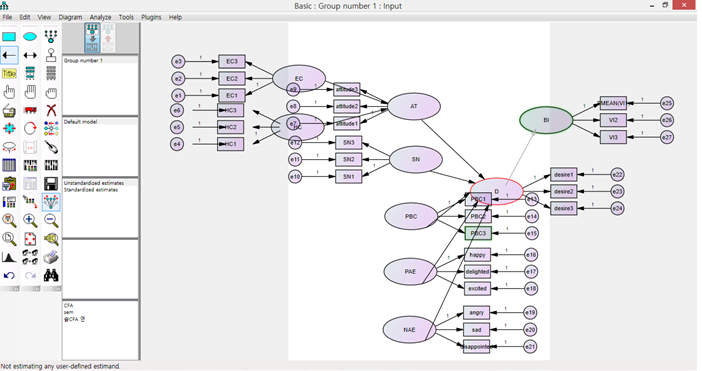Show the entire page with page magnifier
Image resolution: width=702 pixels, height=371 pixels.
click(x=9, y=239)
